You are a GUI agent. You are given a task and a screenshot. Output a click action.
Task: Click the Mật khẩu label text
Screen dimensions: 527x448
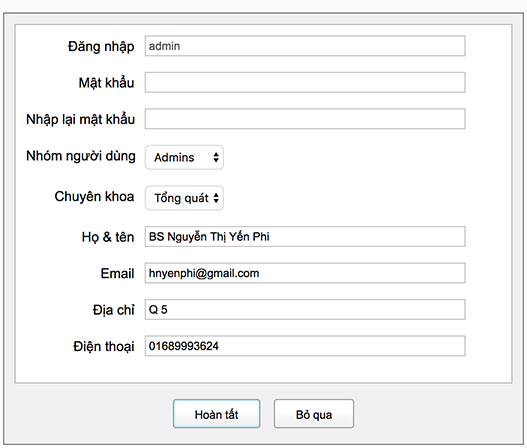pyautogui.click(x=106, y=83)
